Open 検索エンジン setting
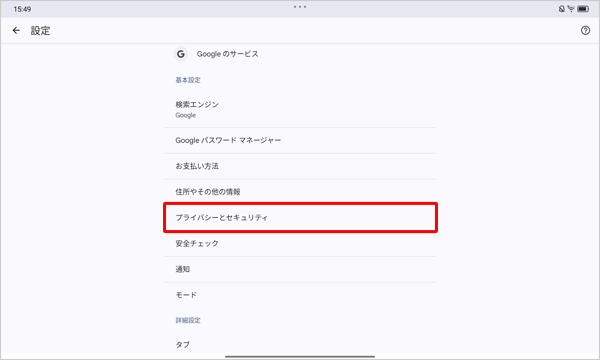600x360 pixels. 300,109
